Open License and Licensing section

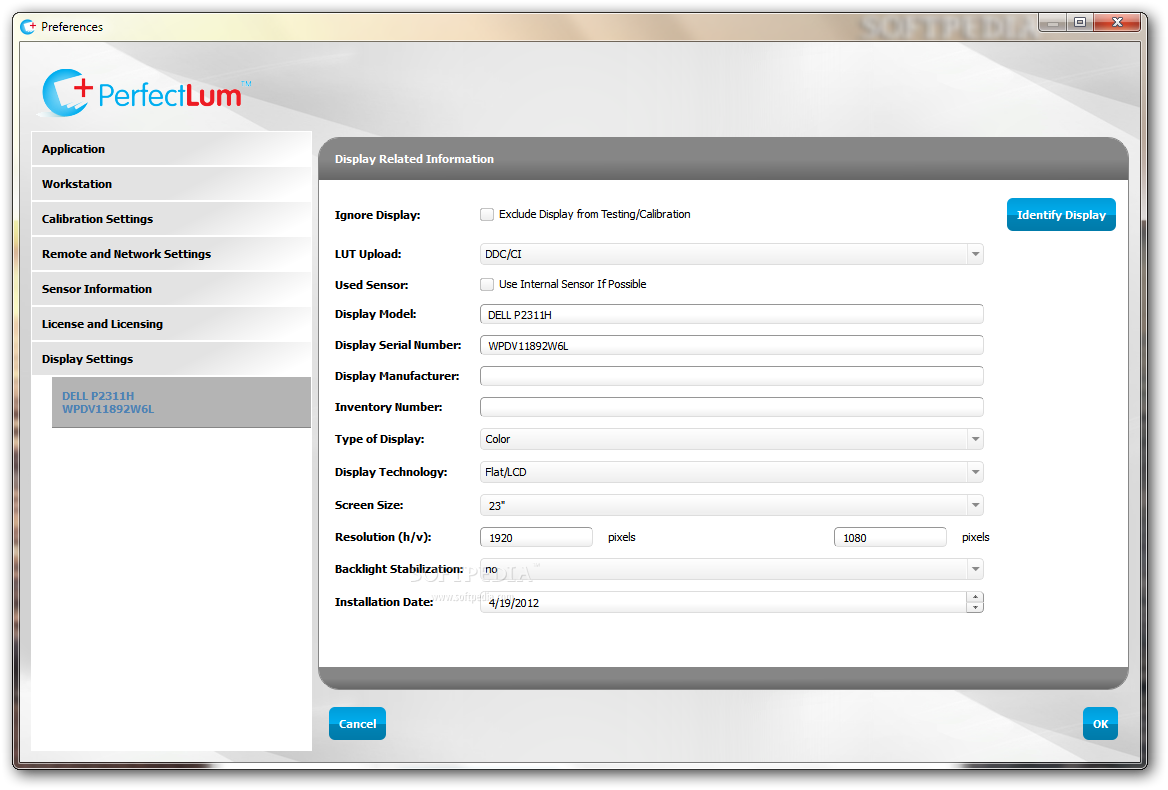click(171, 324)
